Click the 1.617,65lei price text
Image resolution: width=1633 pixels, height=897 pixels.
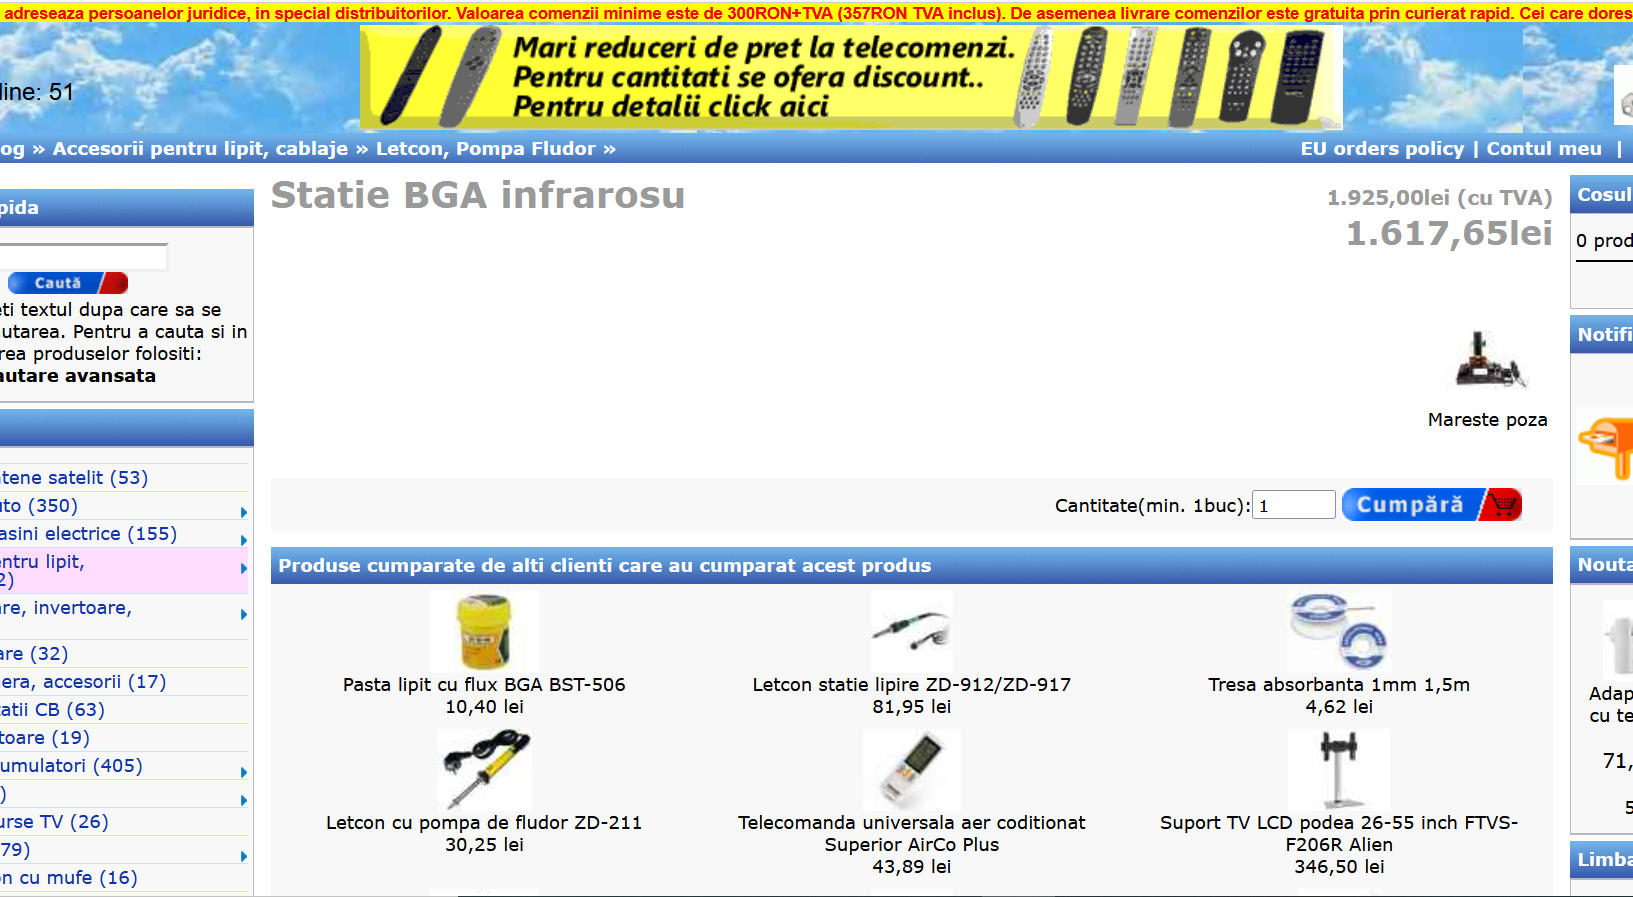click(x=1449, y=233)
